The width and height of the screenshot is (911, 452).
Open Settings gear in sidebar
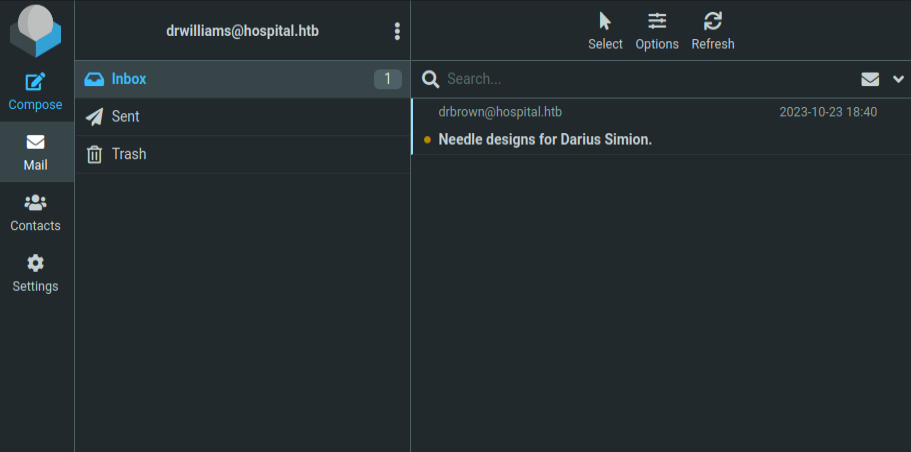36,273
